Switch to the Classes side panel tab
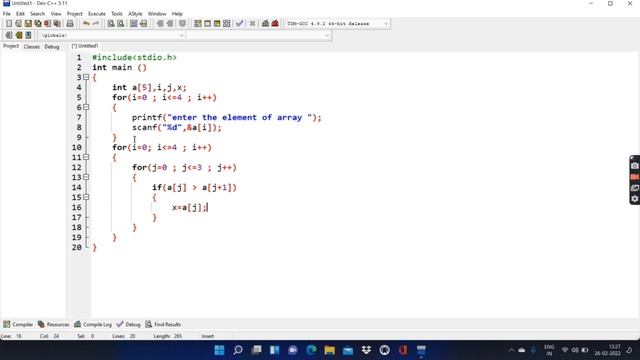Screen dimensions: 640x360 coord(31,47)
